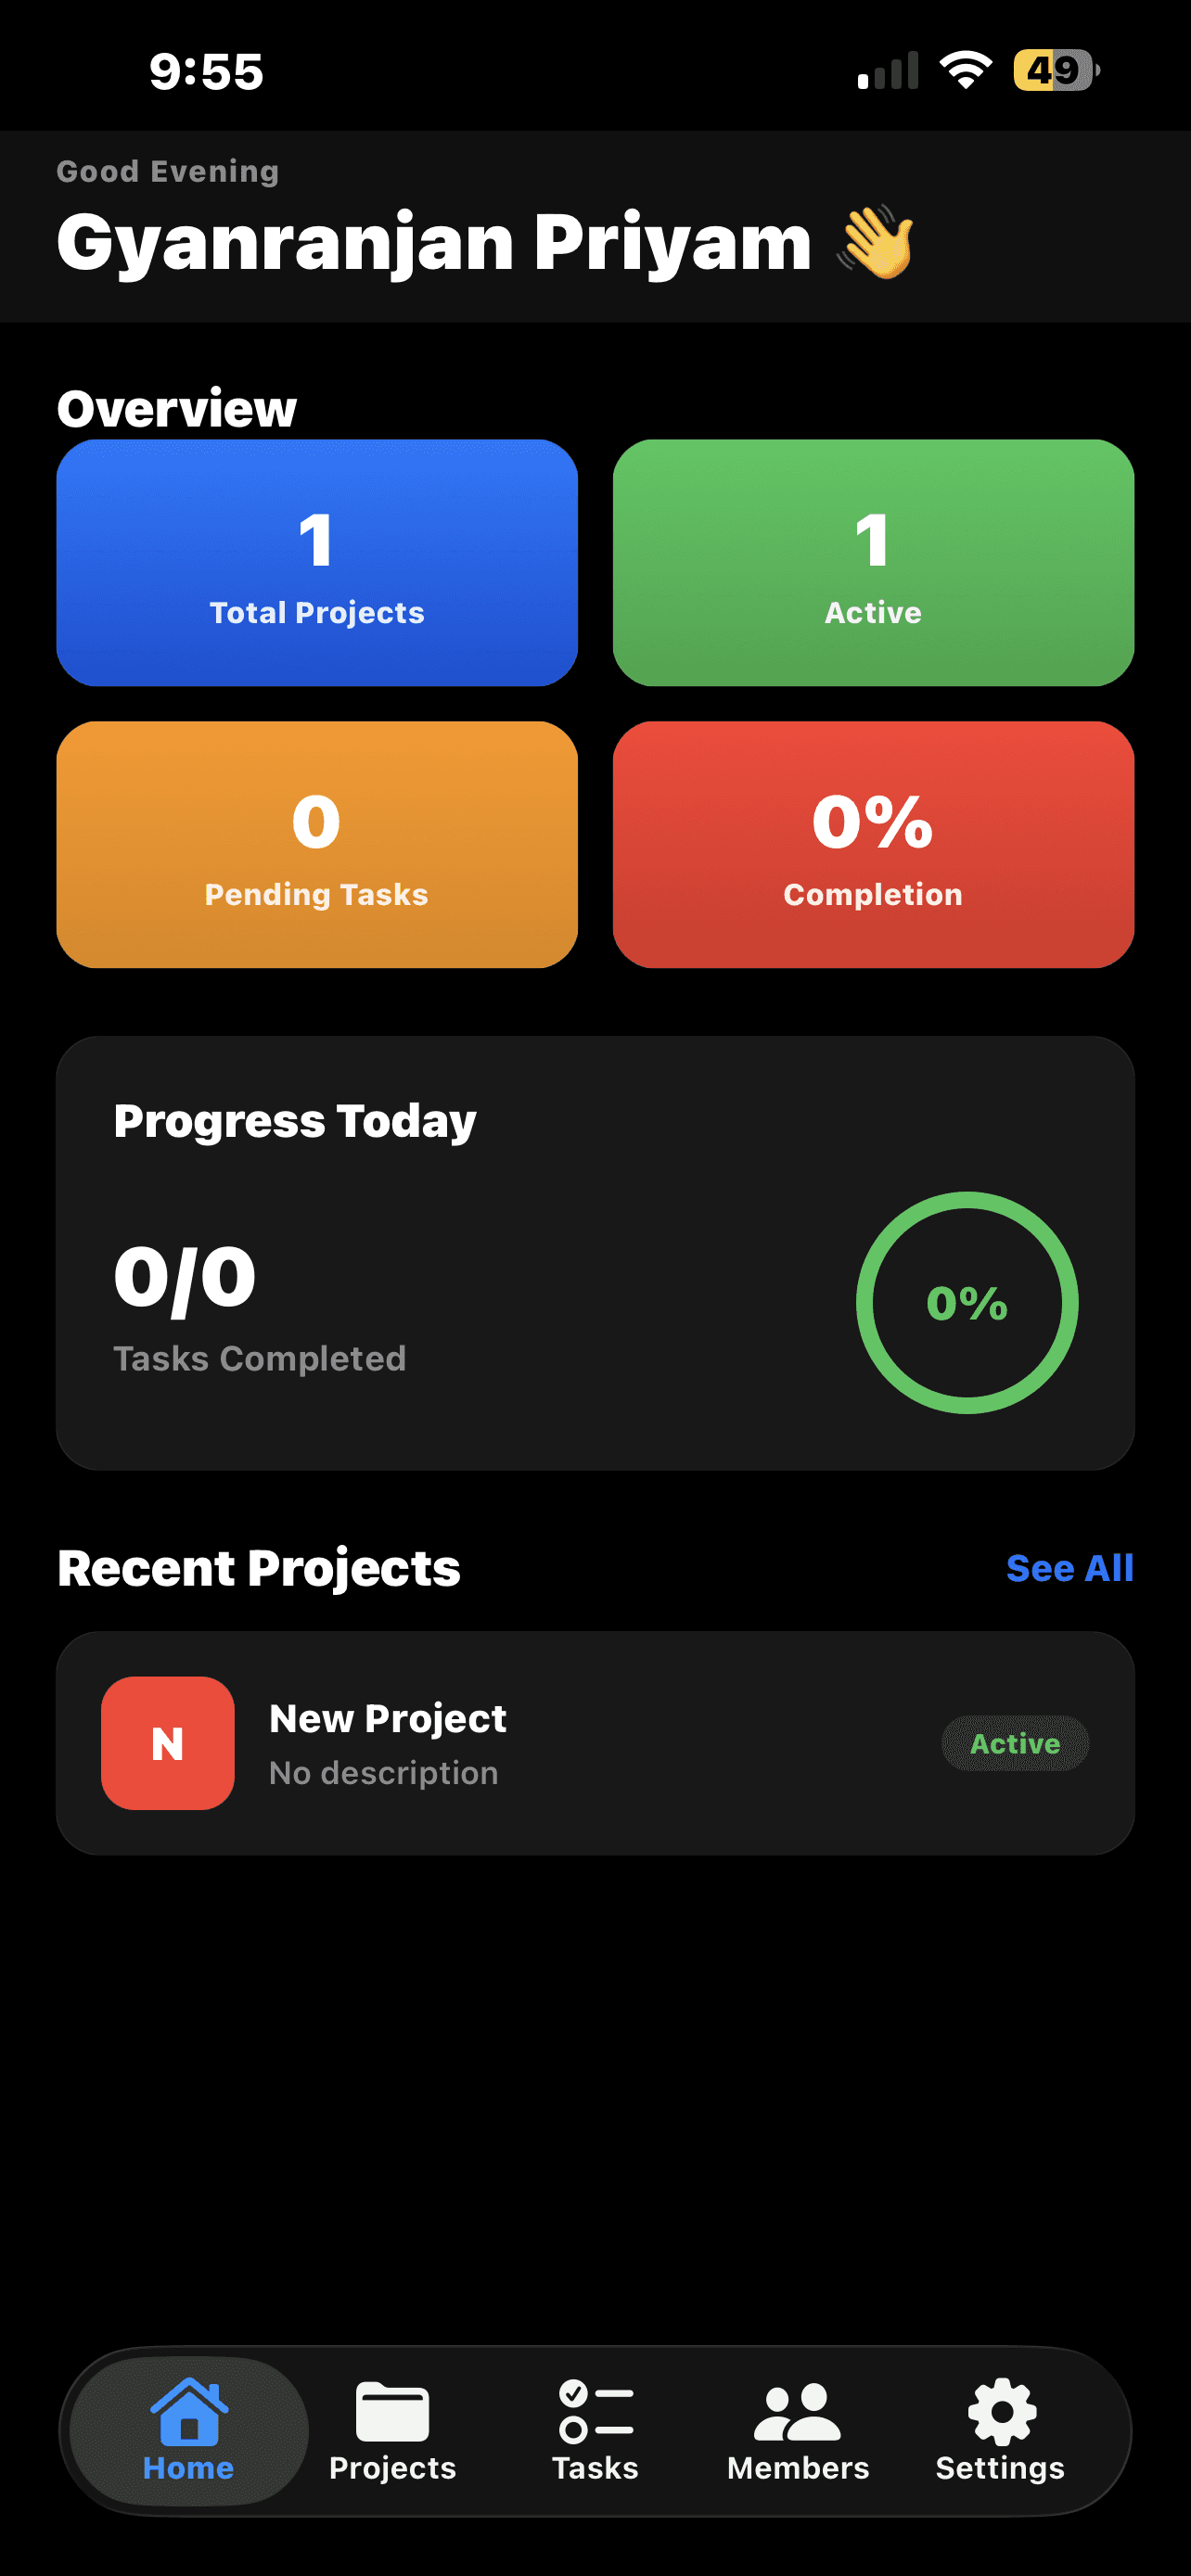Image resolution: width=1191 pixels, height=2576 pixels.
Task: Tap the waving hand emoji
Action: point(876,243)
